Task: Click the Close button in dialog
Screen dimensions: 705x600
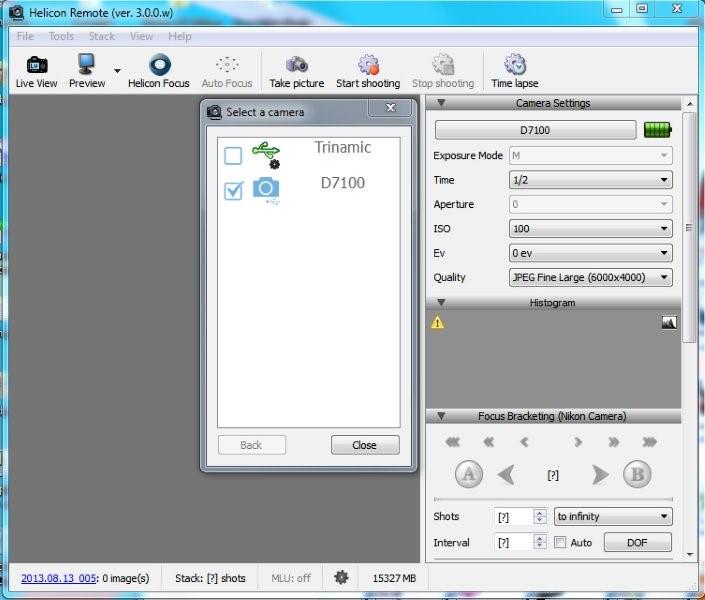Action: tap(365, 445)
